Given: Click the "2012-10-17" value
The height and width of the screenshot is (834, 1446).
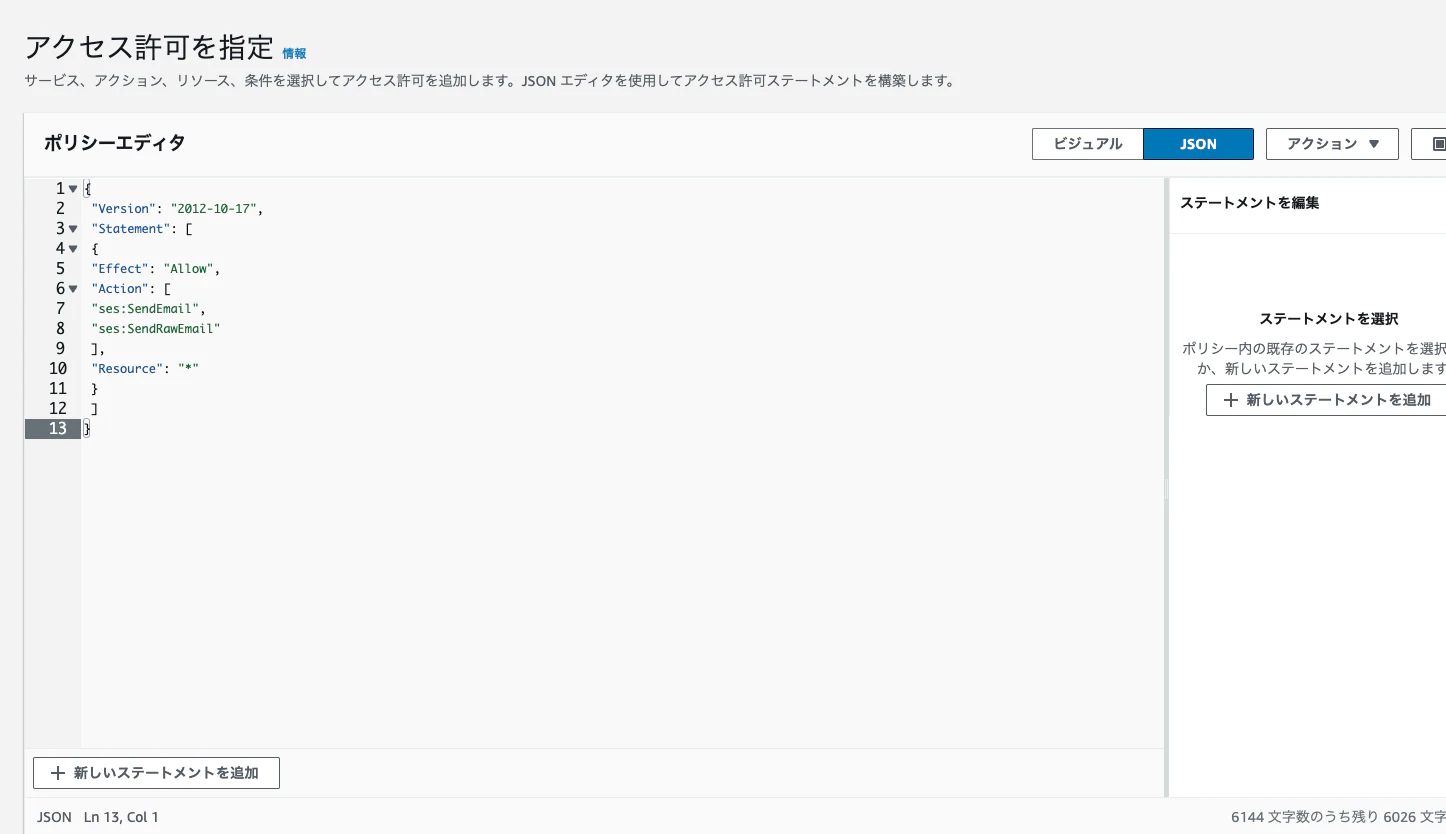Looking at the screenshot, I should click(x=216, y=209).
